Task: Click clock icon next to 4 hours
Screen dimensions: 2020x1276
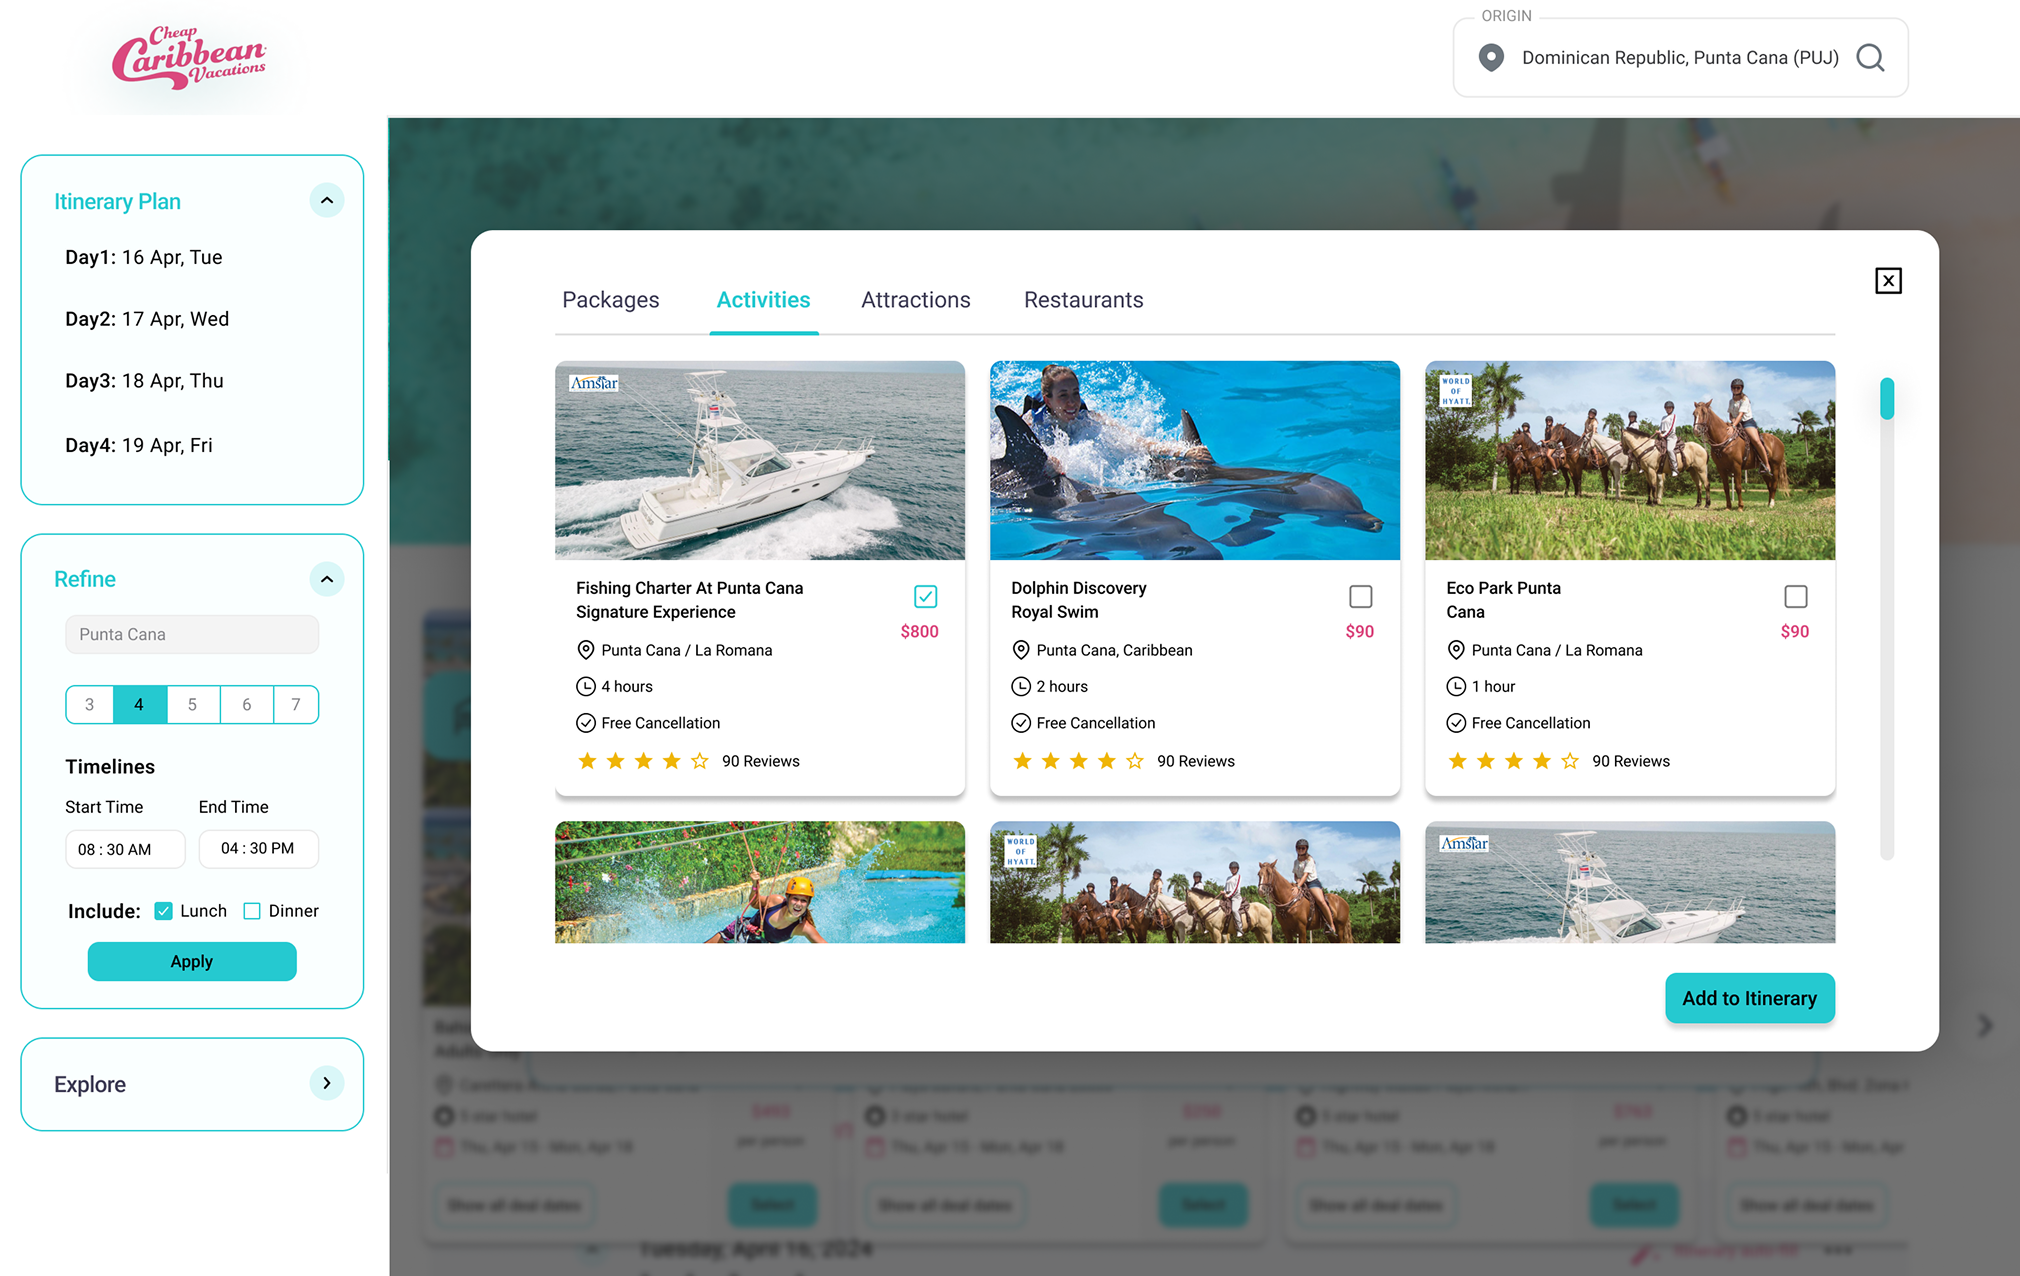Action: click(586, 686)
